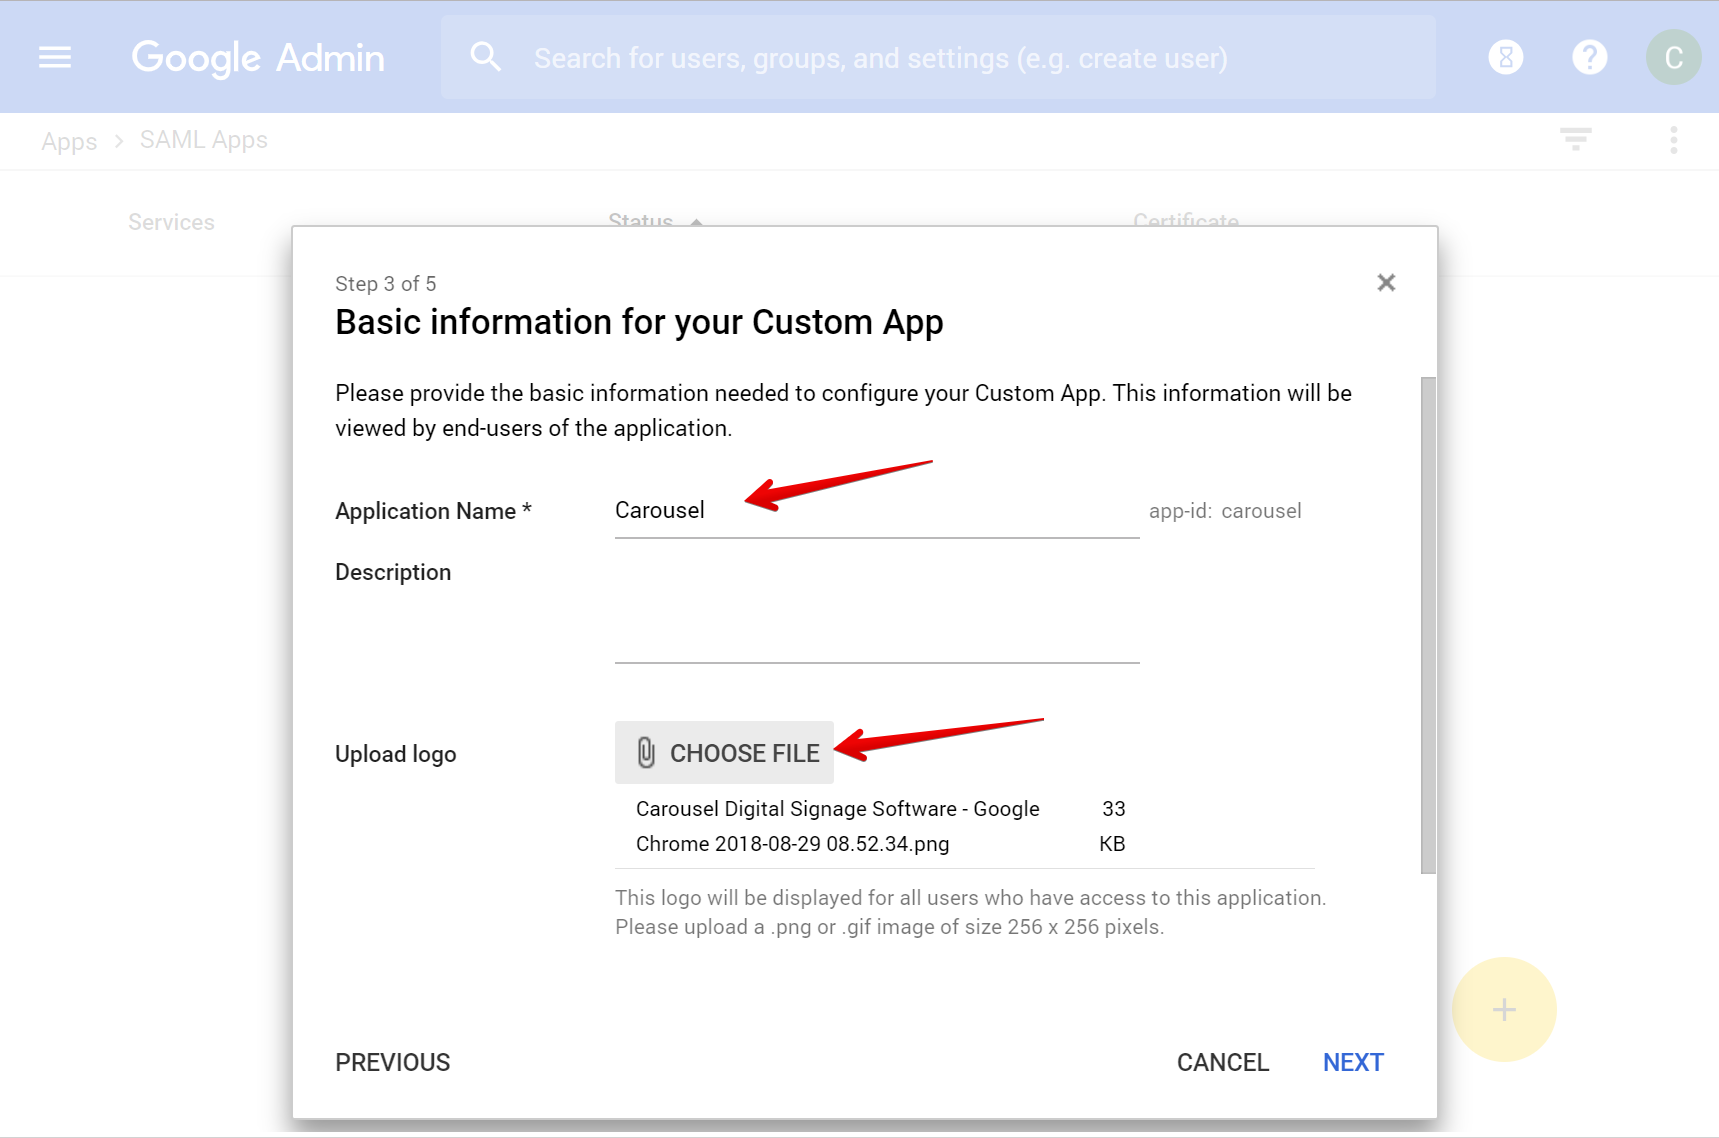Open the hourglass tasks icon
Image resolution: width=1719 pixels, height=1138 pixels.
[x=1506, y=57]
